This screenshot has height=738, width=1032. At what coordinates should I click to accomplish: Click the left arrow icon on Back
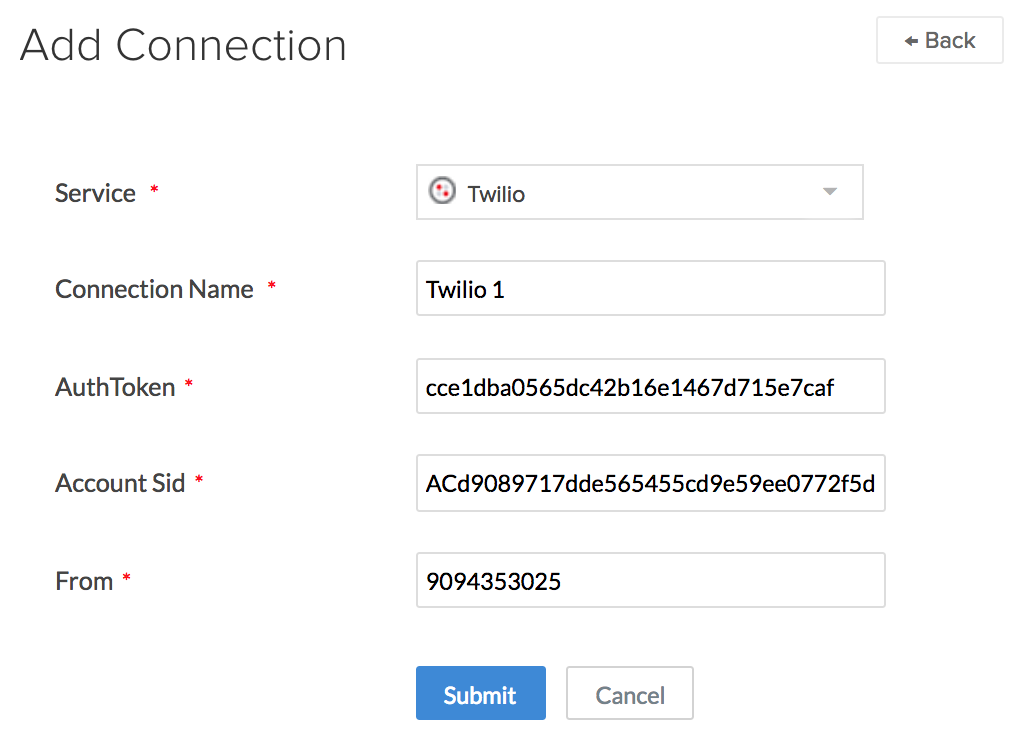(911, 41)
